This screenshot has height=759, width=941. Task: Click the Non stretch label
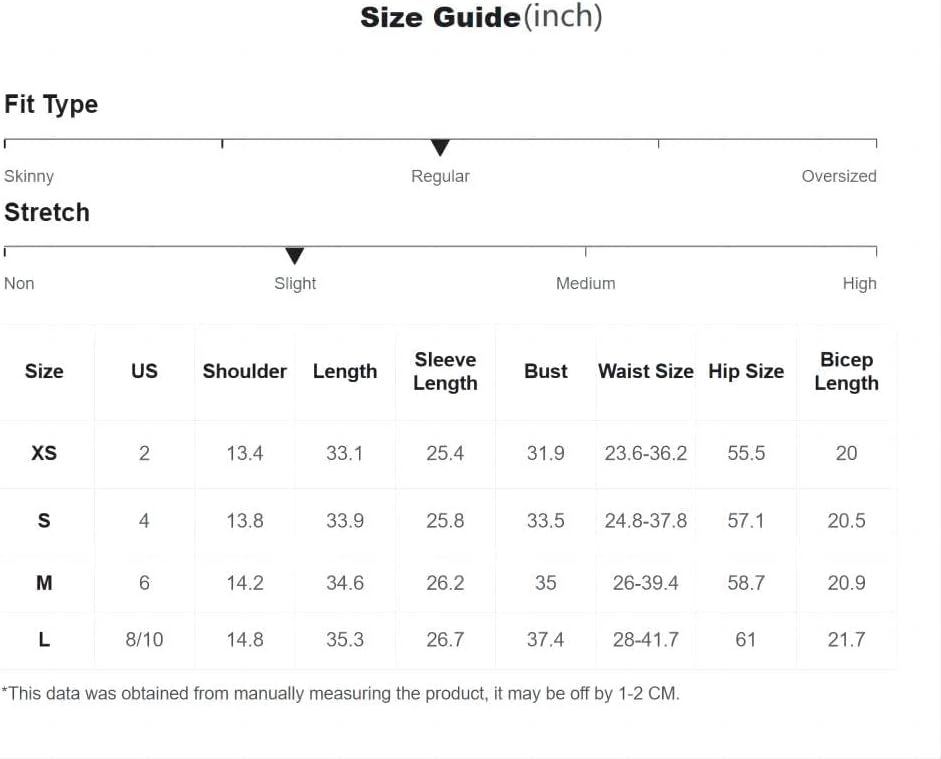point(19,283)
